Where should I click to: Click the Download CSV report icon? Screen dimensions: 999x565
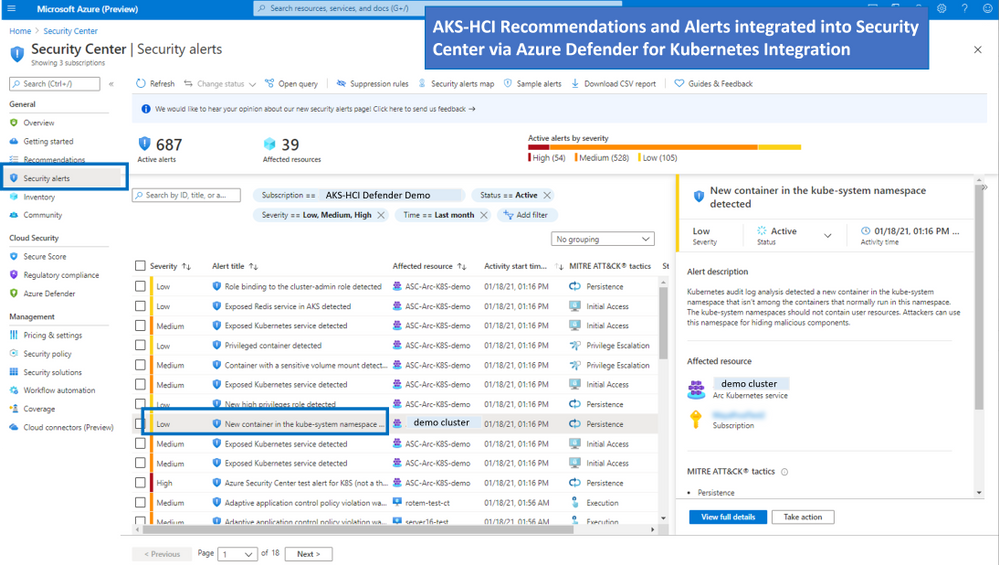pyautogui.click(x=575, y=83)
